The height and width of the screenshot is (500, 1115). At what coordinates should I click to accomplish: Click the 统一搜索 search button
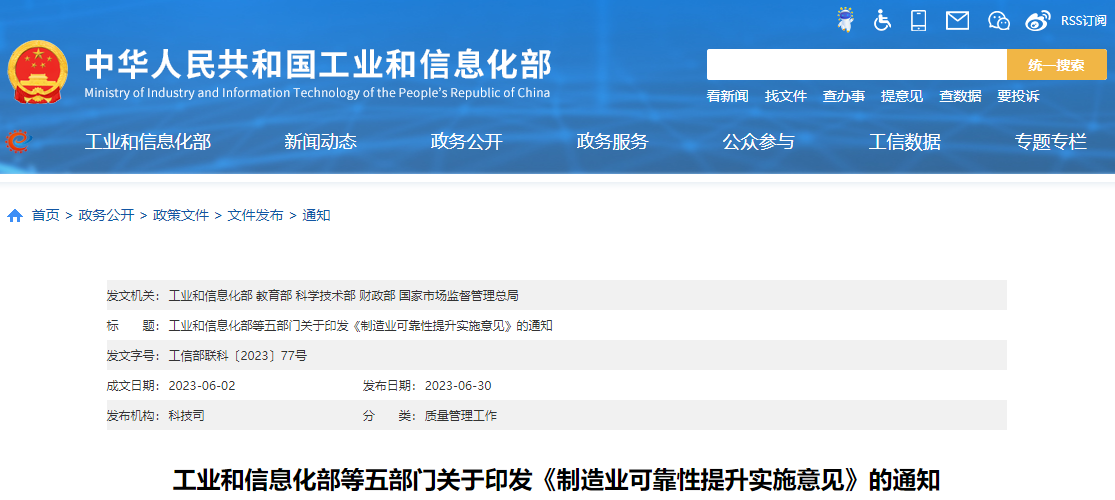click(x=1056, y=65)
